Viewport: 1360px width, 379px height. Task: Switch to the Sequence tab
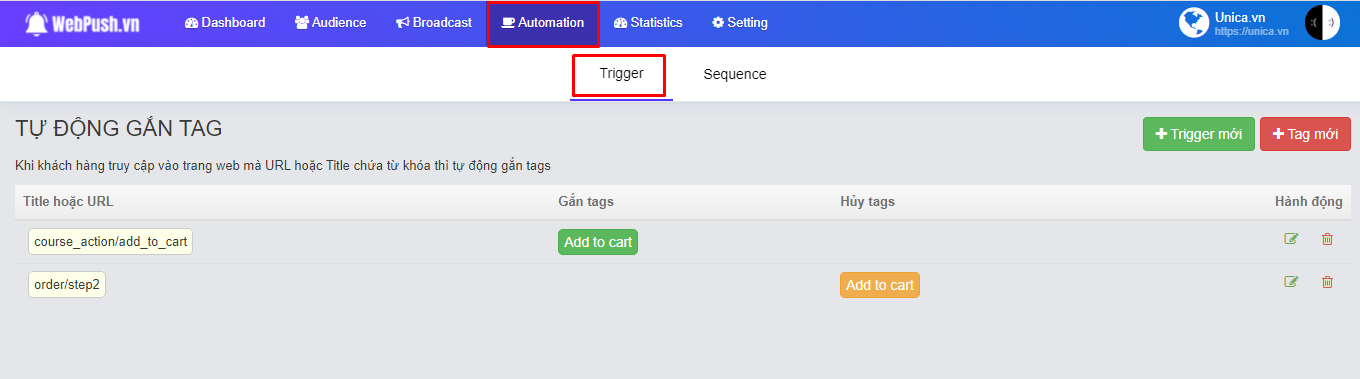735,74
